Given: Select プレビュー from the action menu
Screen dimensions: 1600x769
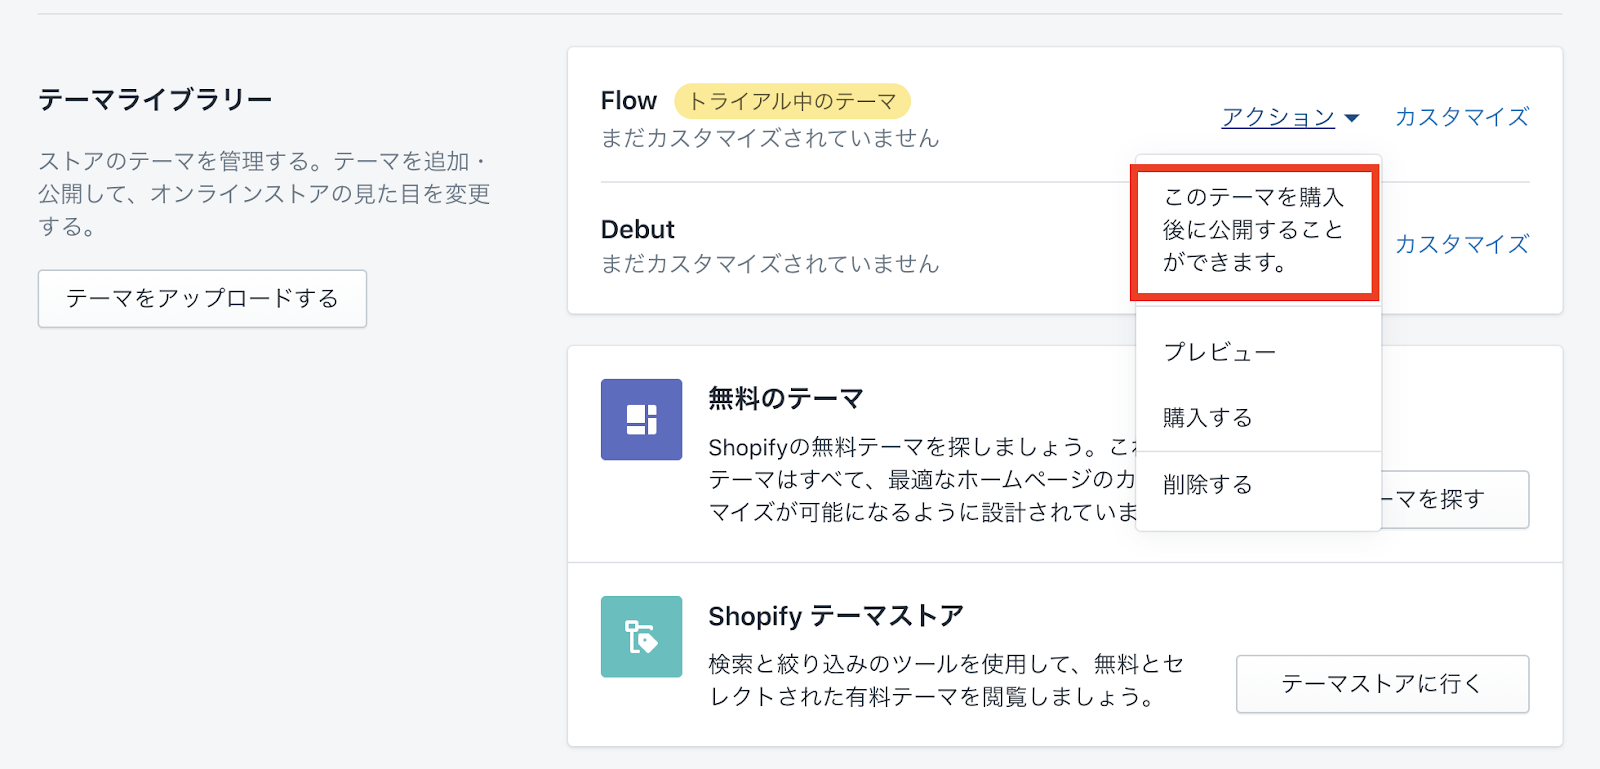Looking at the screenshot, I should pyautogui.click(x=1219, y=352).
